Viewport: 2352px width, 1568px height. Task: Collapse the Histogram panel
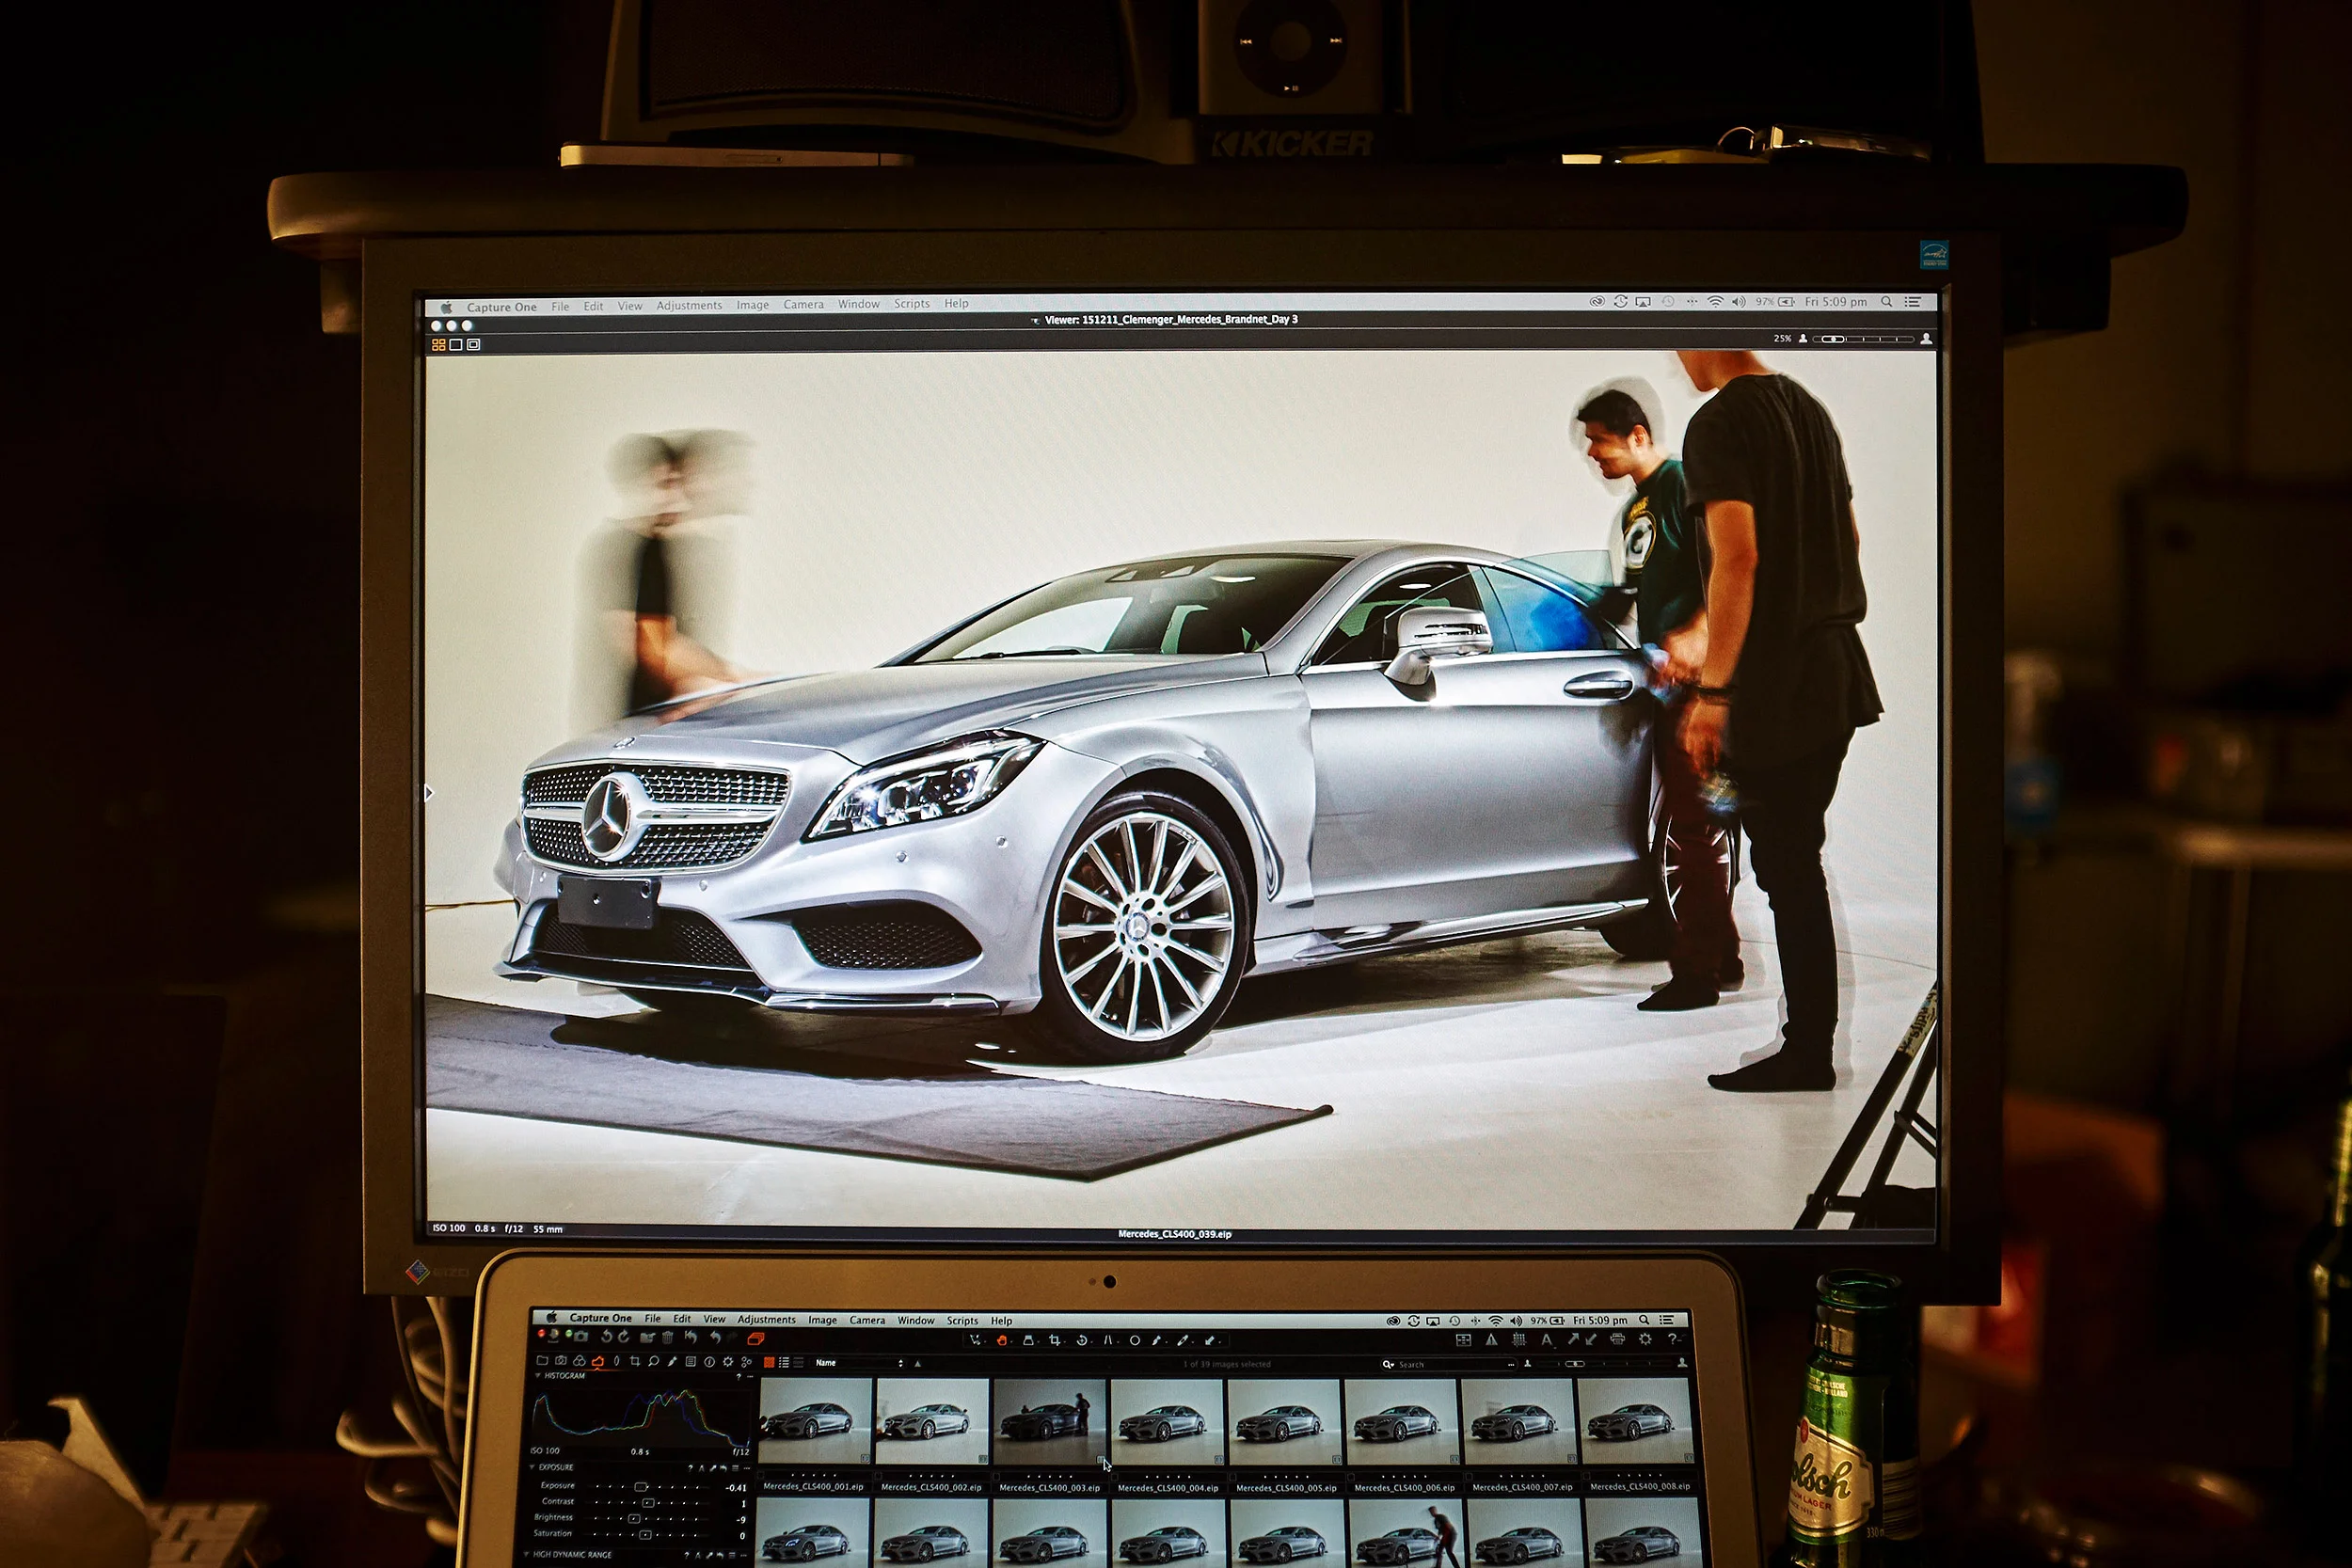(538, 1376)
